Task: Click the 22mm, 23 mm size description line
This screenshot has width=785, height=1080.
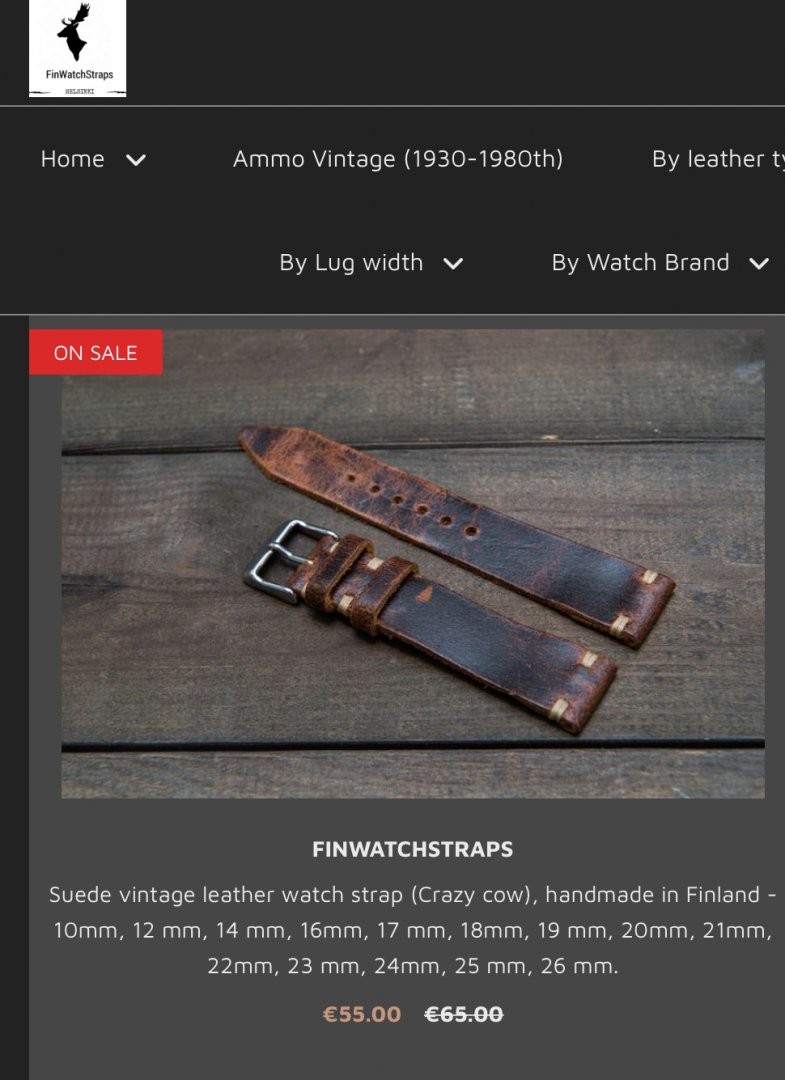Action: pyautogui.click(x=412, y=966)
